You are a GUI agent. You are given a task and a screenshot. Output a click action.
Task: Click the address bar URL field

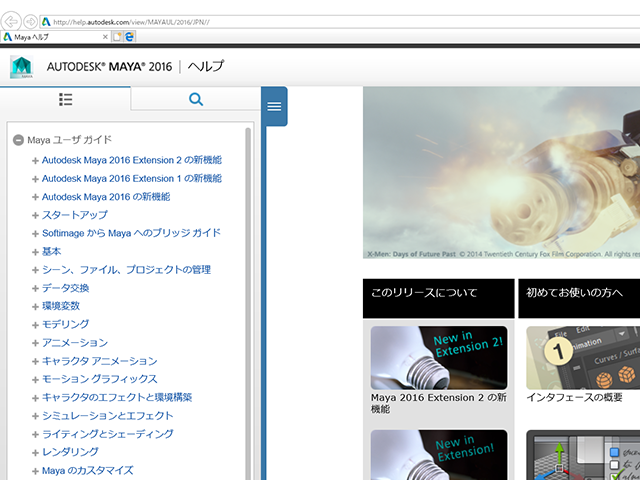340,22
